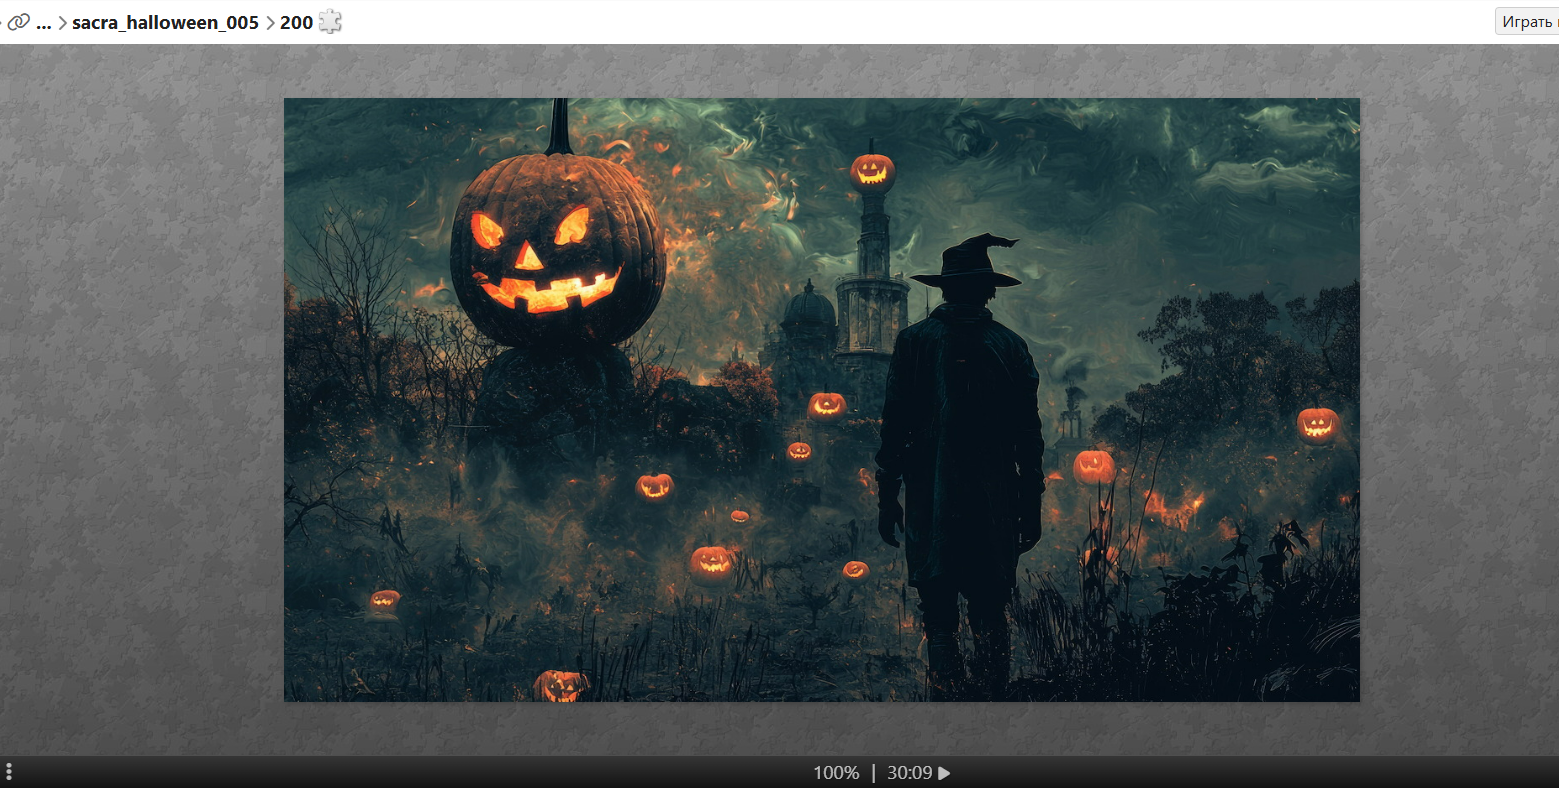Click the chain link icon in breadcrumb
Screen dimensions: 1559x806
tap(18, 22)
